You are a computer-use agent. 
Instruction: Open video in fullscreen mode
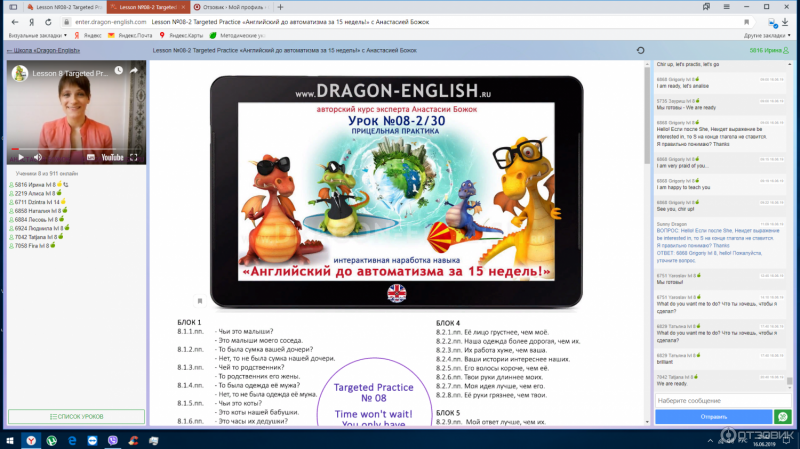pos(134,157)
